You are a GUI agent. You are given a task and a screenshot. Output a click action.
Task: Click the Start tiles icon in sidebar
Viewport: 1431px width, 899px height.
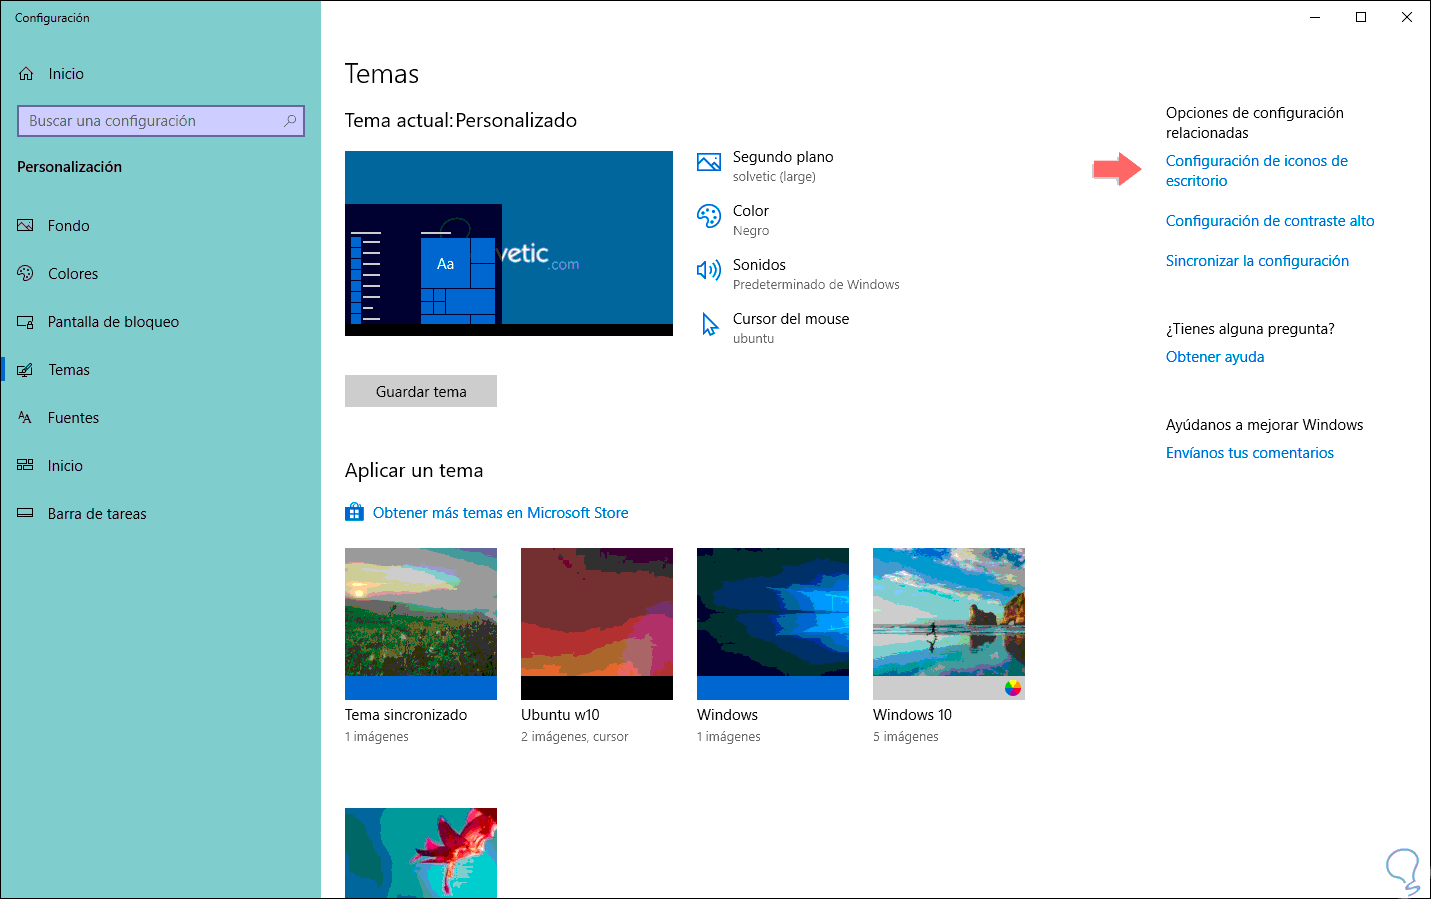coord(26,466)
